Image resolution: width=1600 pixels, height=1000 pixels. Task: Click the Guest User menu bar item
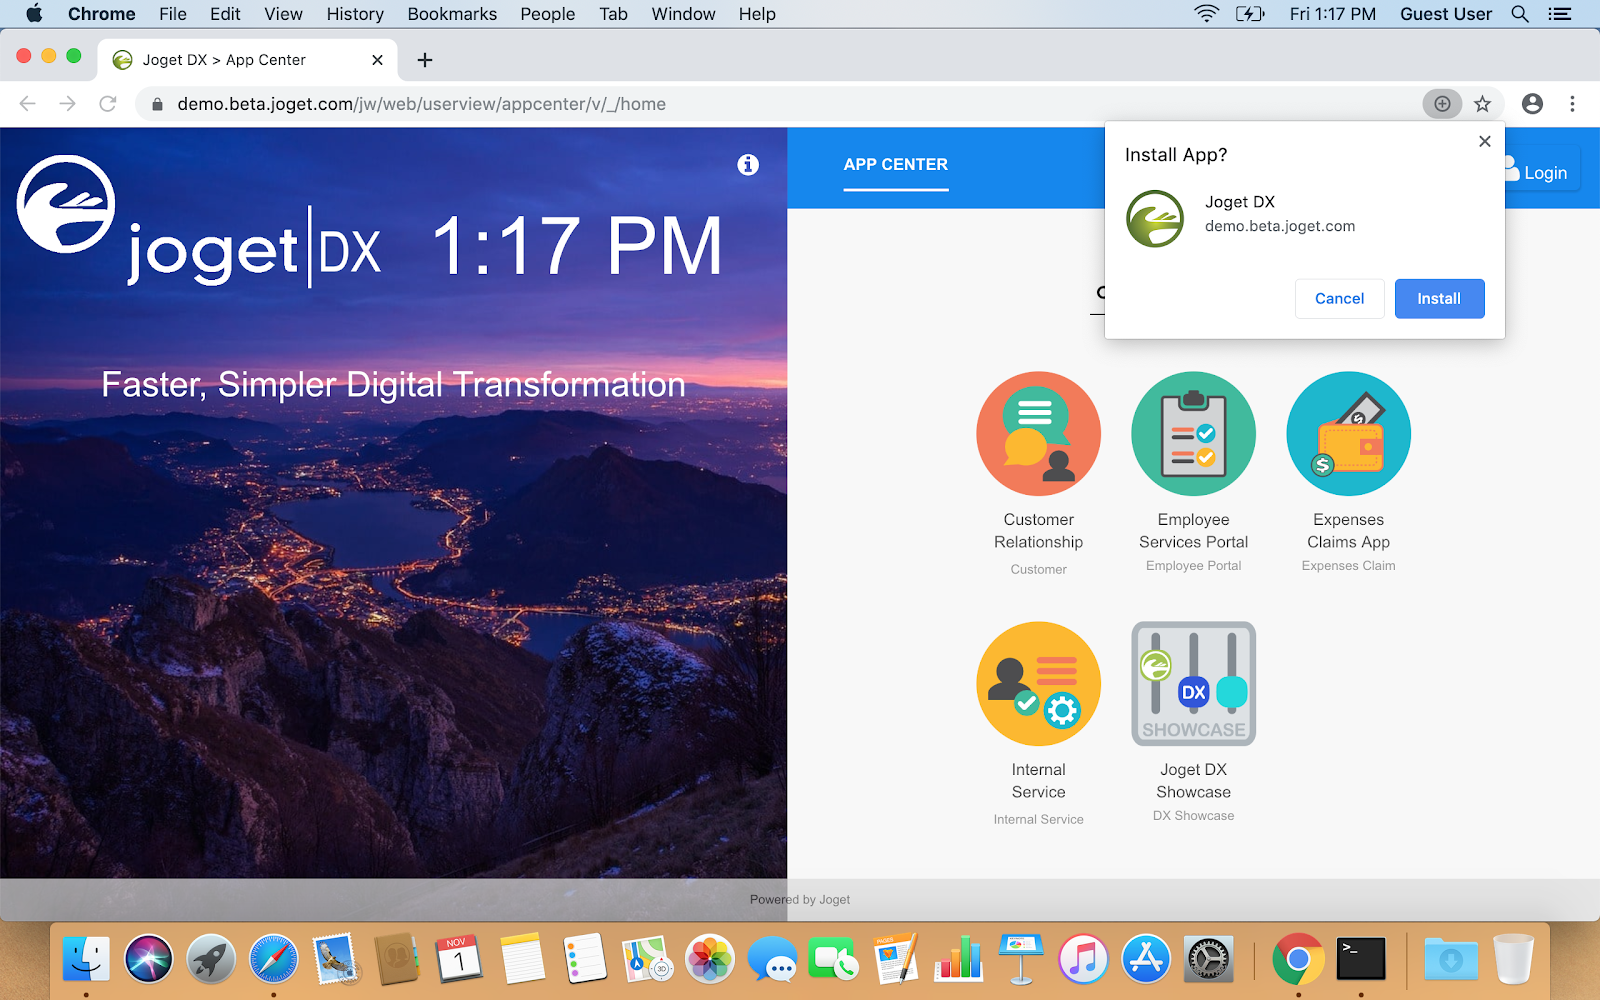coord(1445,14)
